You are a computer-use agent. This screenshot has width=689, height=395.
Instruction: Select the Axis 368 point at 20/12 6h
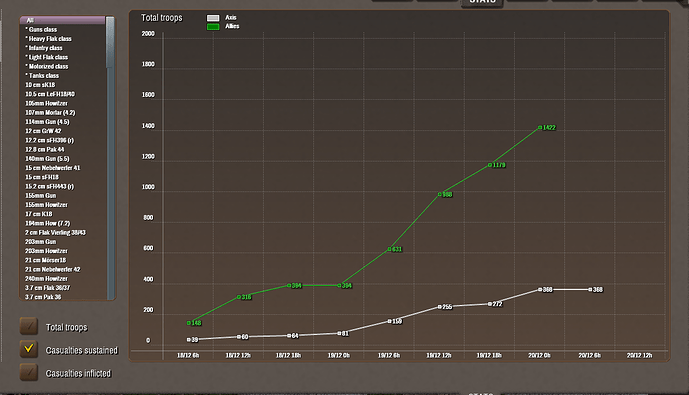pyautogui.click(x=590, y=290)
